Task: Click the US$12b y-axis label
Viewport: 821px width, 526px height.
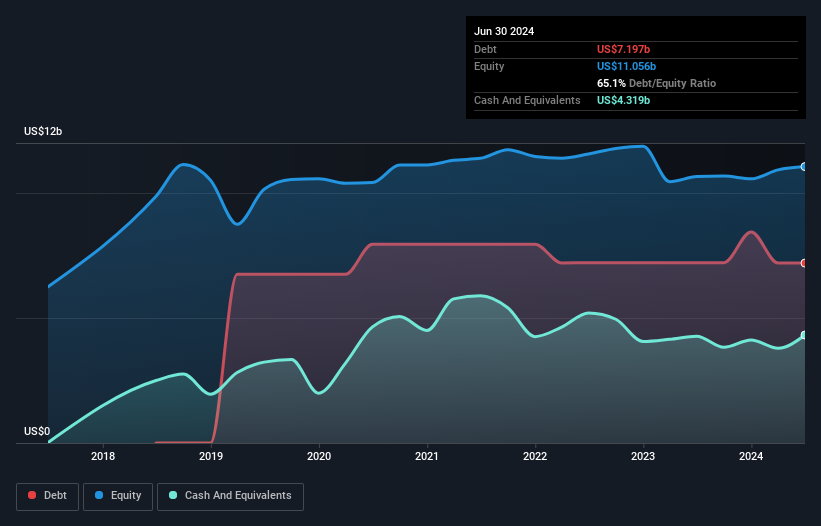Action: click(43, 131)
